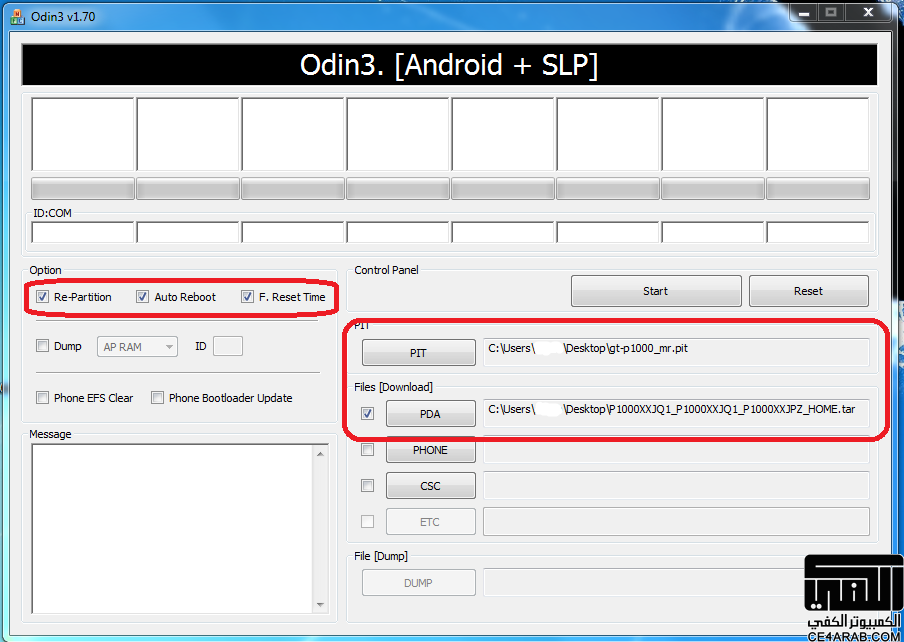
Task: Enable Phone Bootloader Update option
Action: click(x=157, y=398)
